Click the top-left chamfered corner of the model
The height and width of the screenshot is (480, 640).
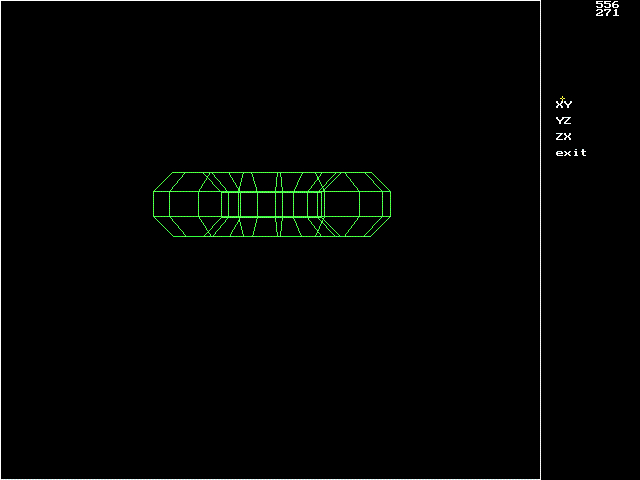pos(163,182)
